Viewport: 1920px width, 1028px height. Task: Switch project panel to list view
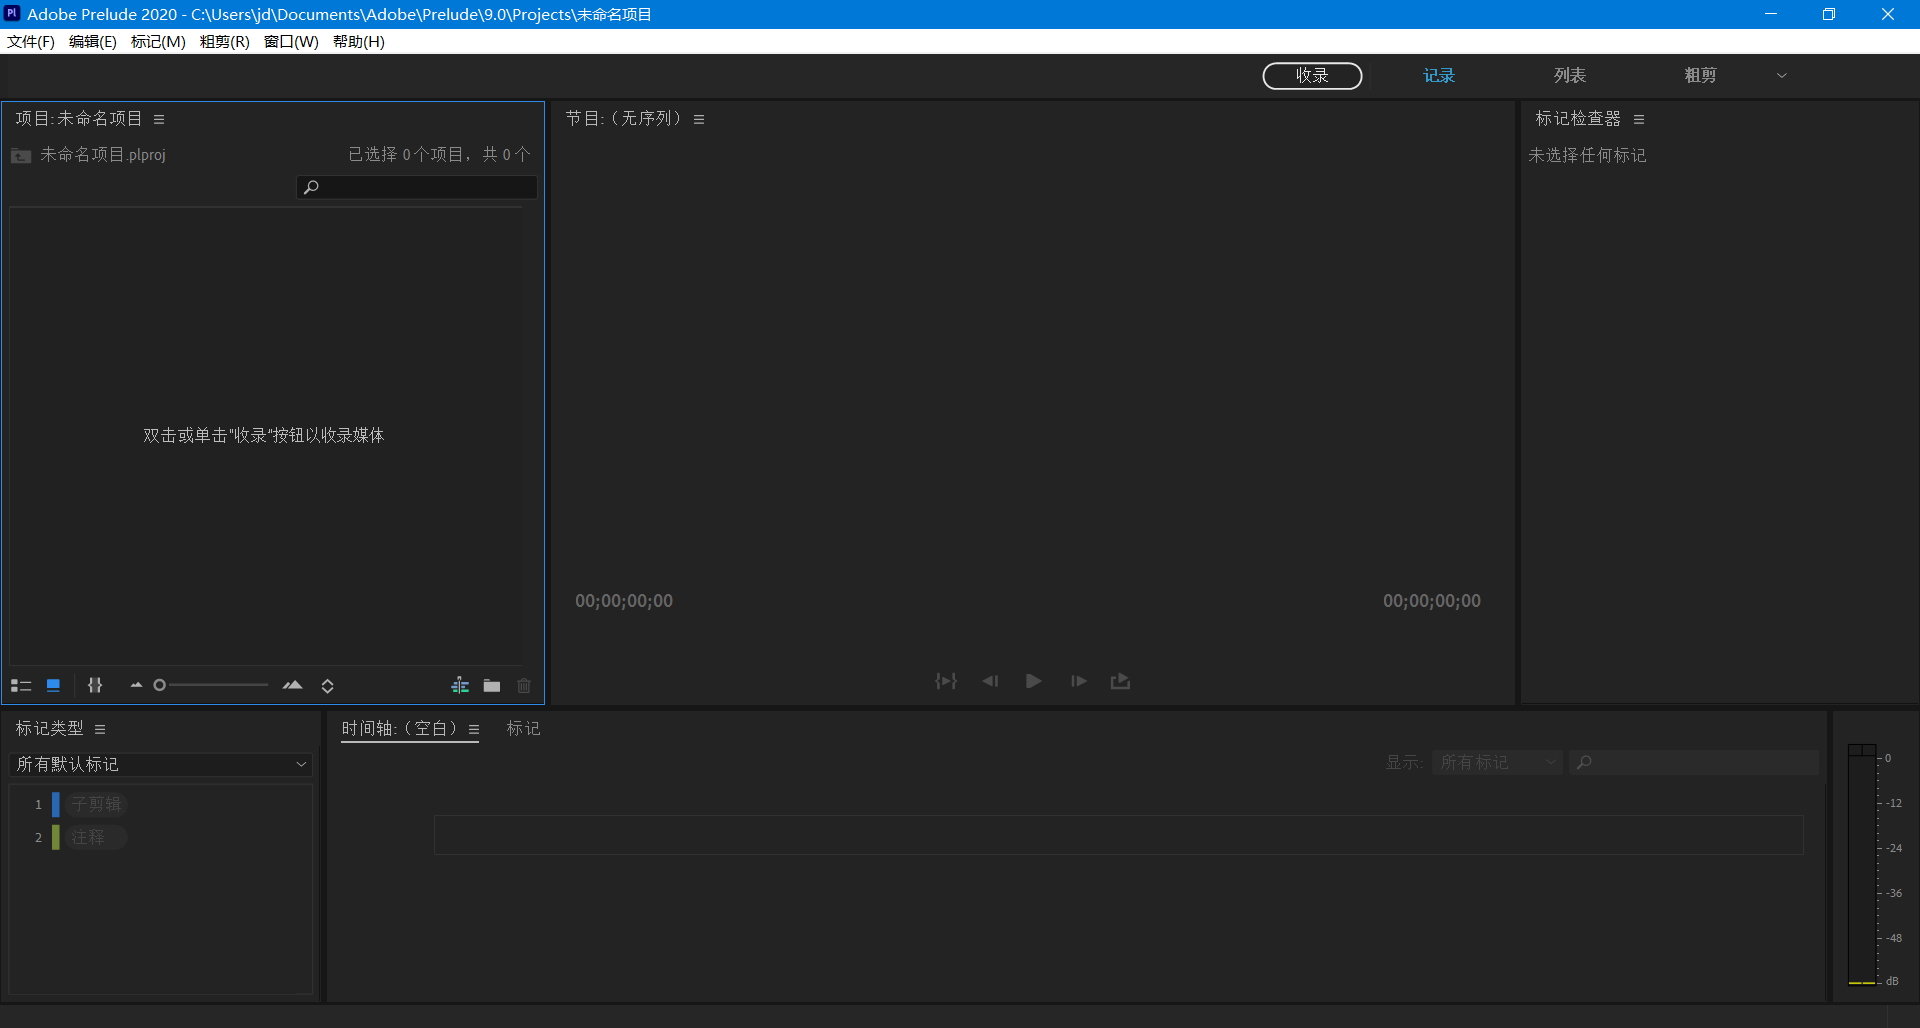tap(21, 685)
